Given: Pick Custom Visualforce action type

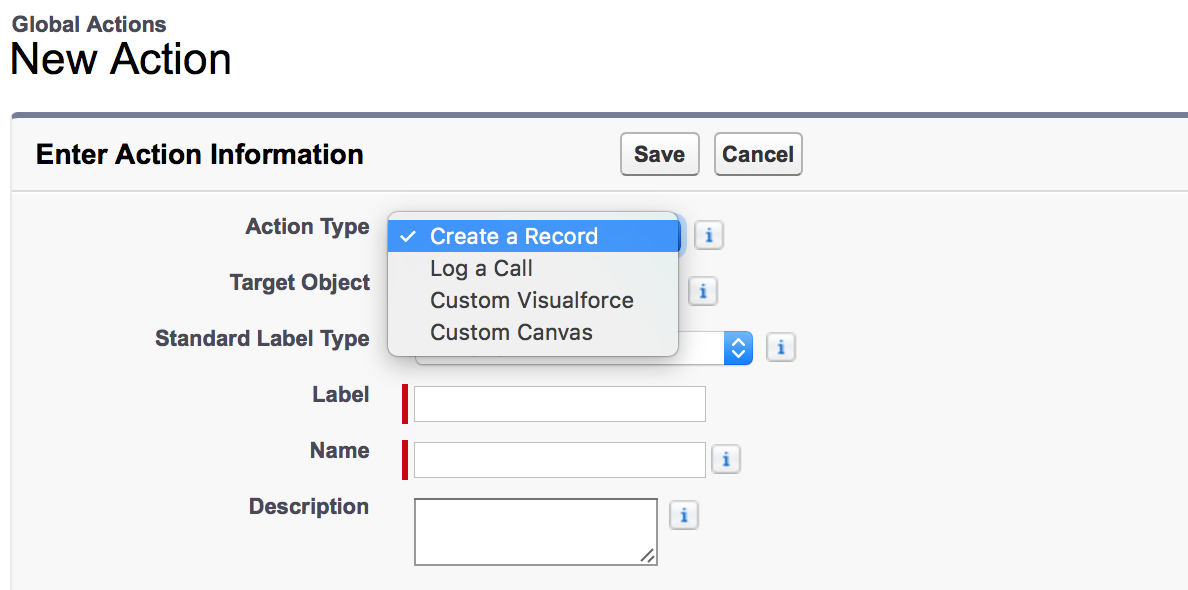Looking at the screenshot, I should pos(533,300).
